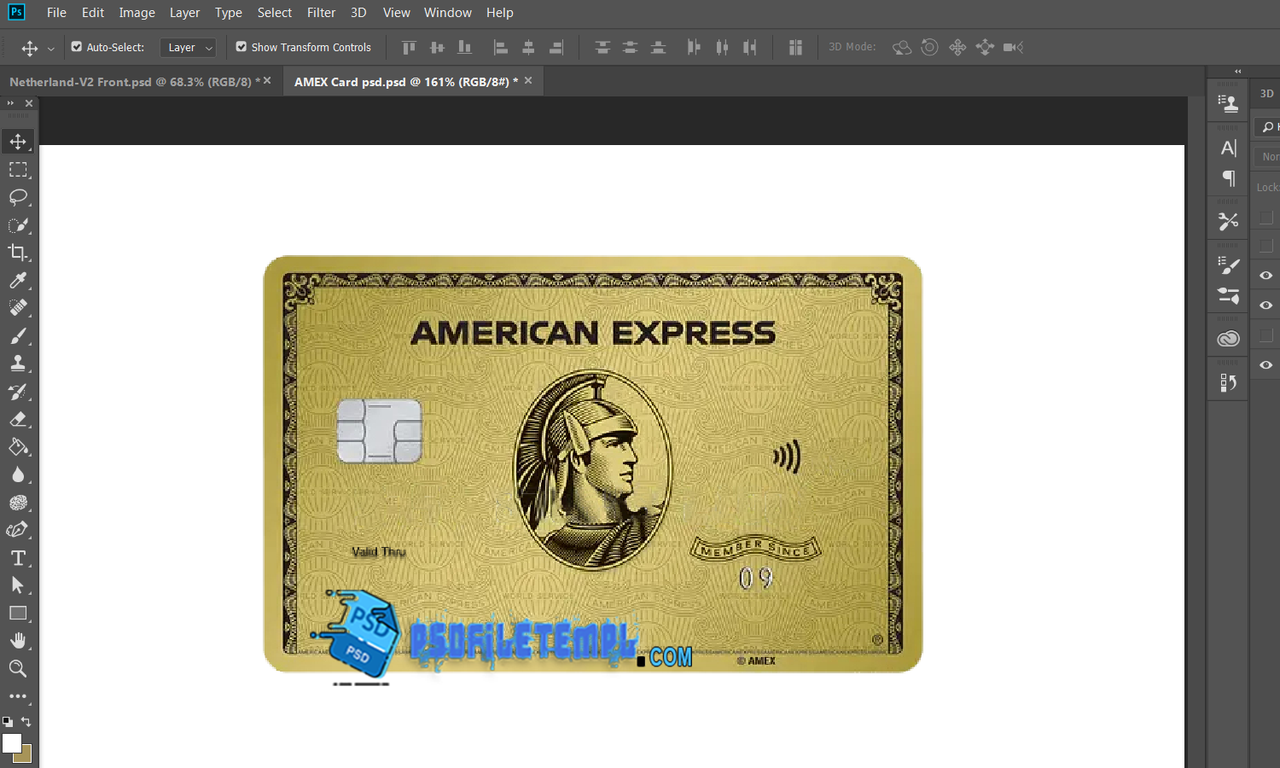
Task: Open the Auto-Select Layer dropdown
Action: coord(188,47)
